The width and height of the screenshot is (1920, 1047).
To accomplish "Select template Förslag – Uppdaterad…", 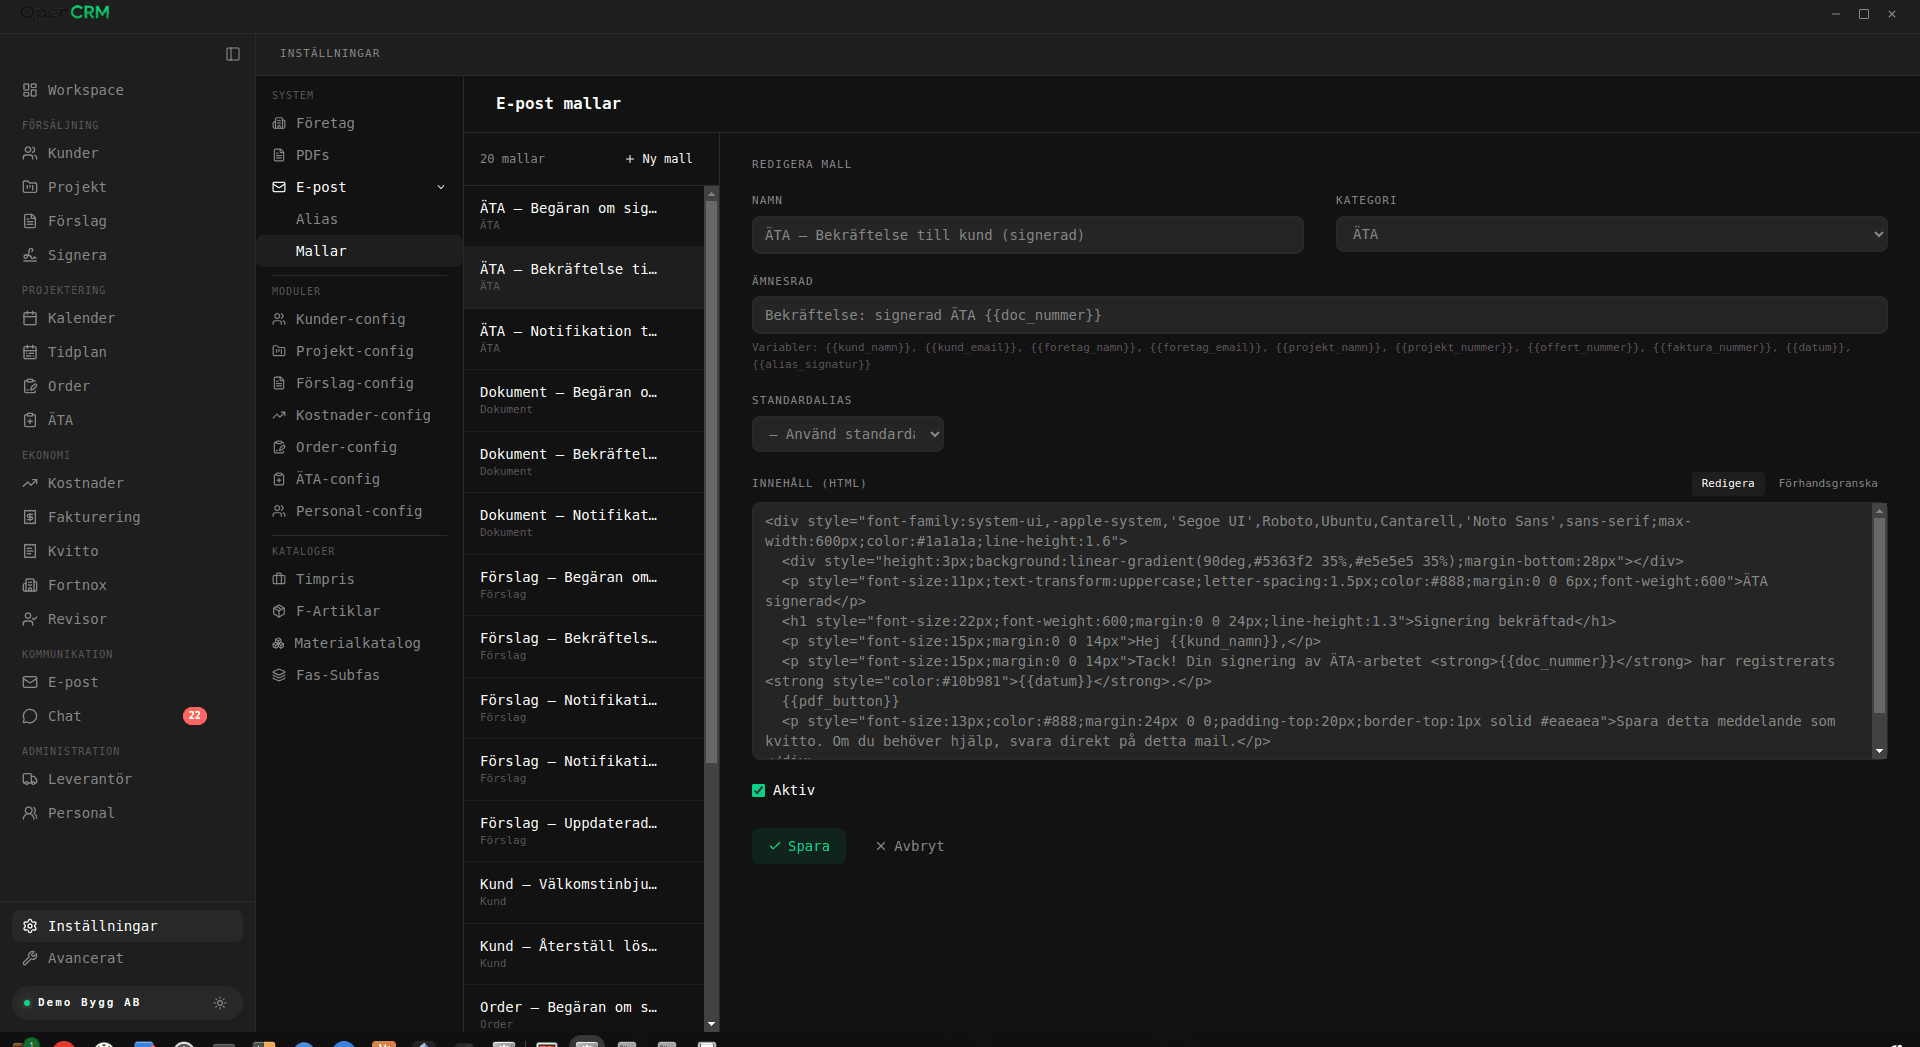I will pyautogui.click(x=584, y=831).
